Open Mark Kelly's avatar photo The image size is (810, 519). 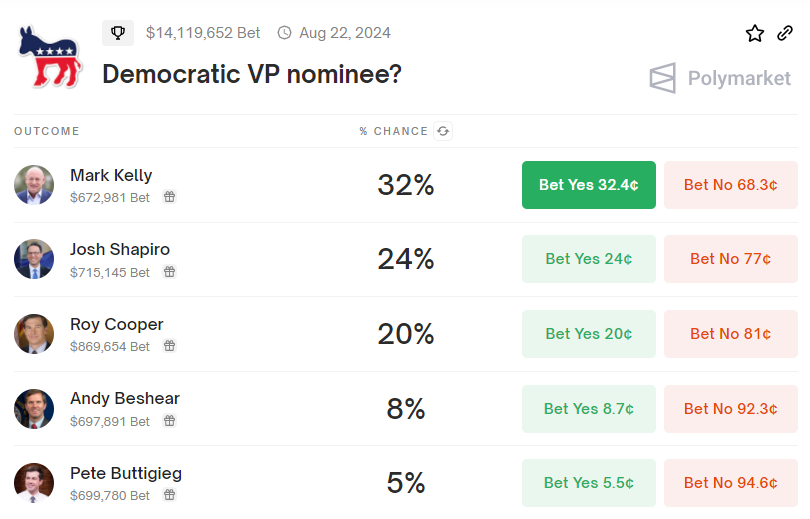pos(34,185)
